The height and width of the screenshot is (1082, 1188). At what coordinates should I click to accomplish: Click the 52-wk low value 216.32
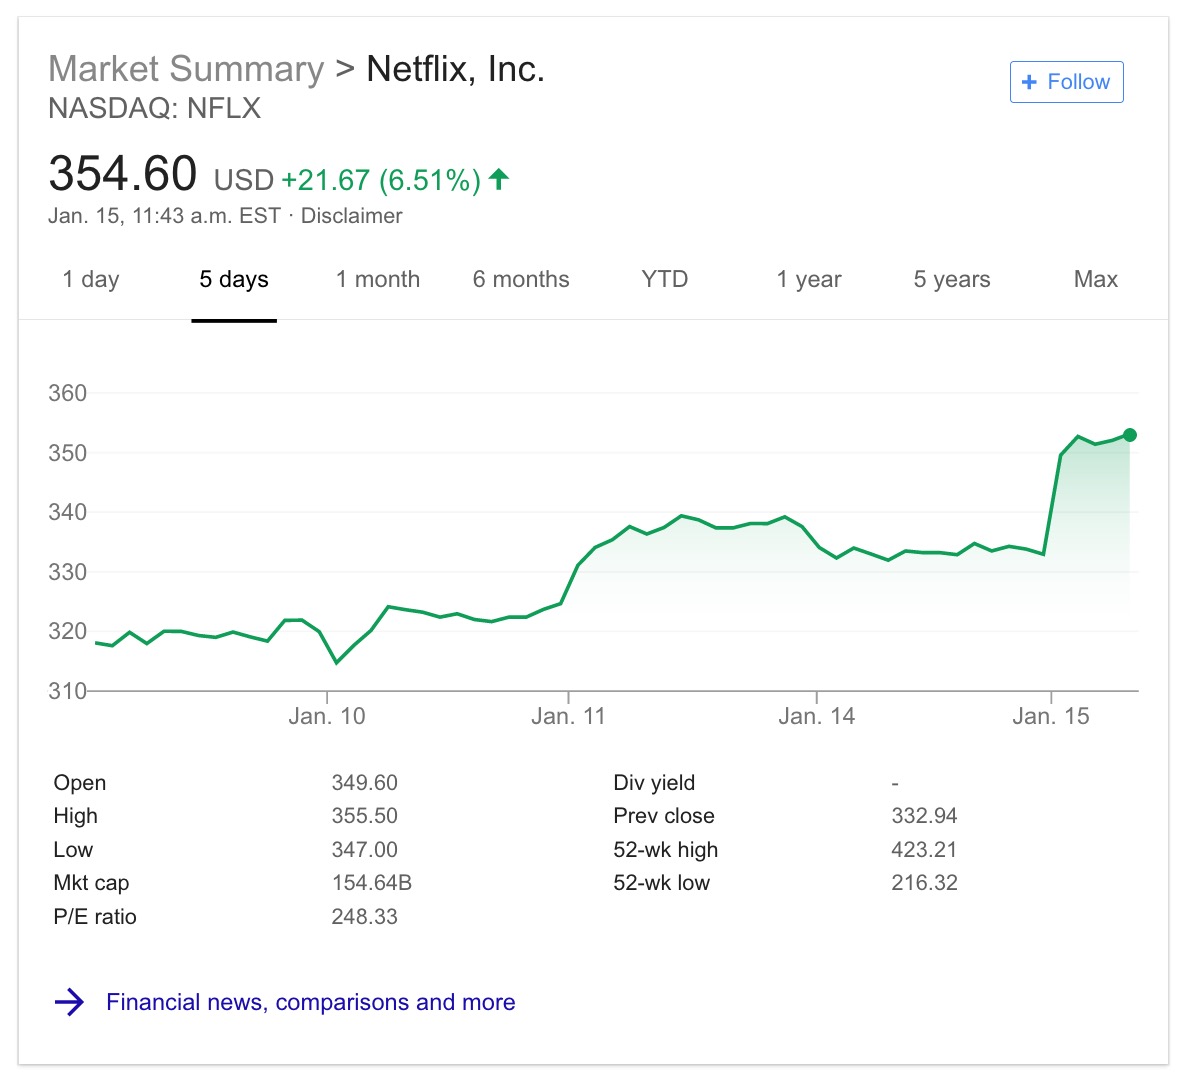tap(924, 883)
